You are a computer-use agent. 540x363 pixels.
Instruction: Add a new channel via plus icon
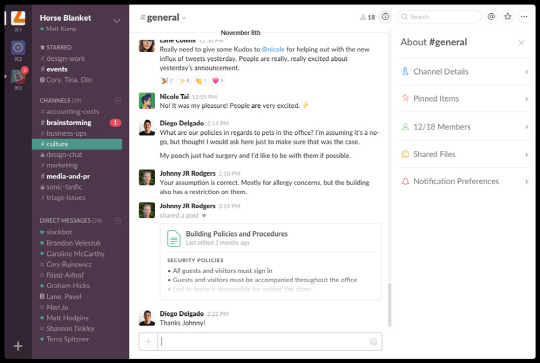[117, 101]
